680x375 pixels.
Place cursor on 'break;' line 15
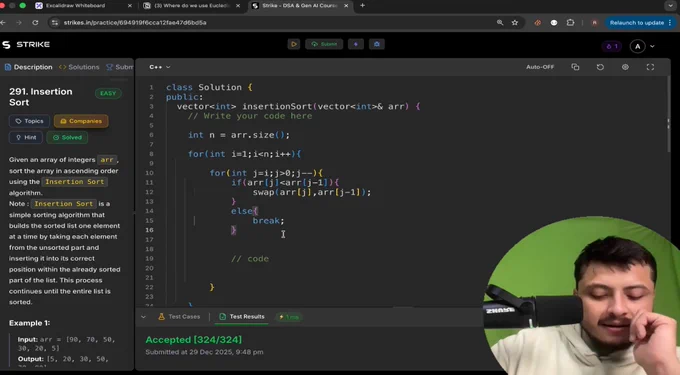coord(268,221)
